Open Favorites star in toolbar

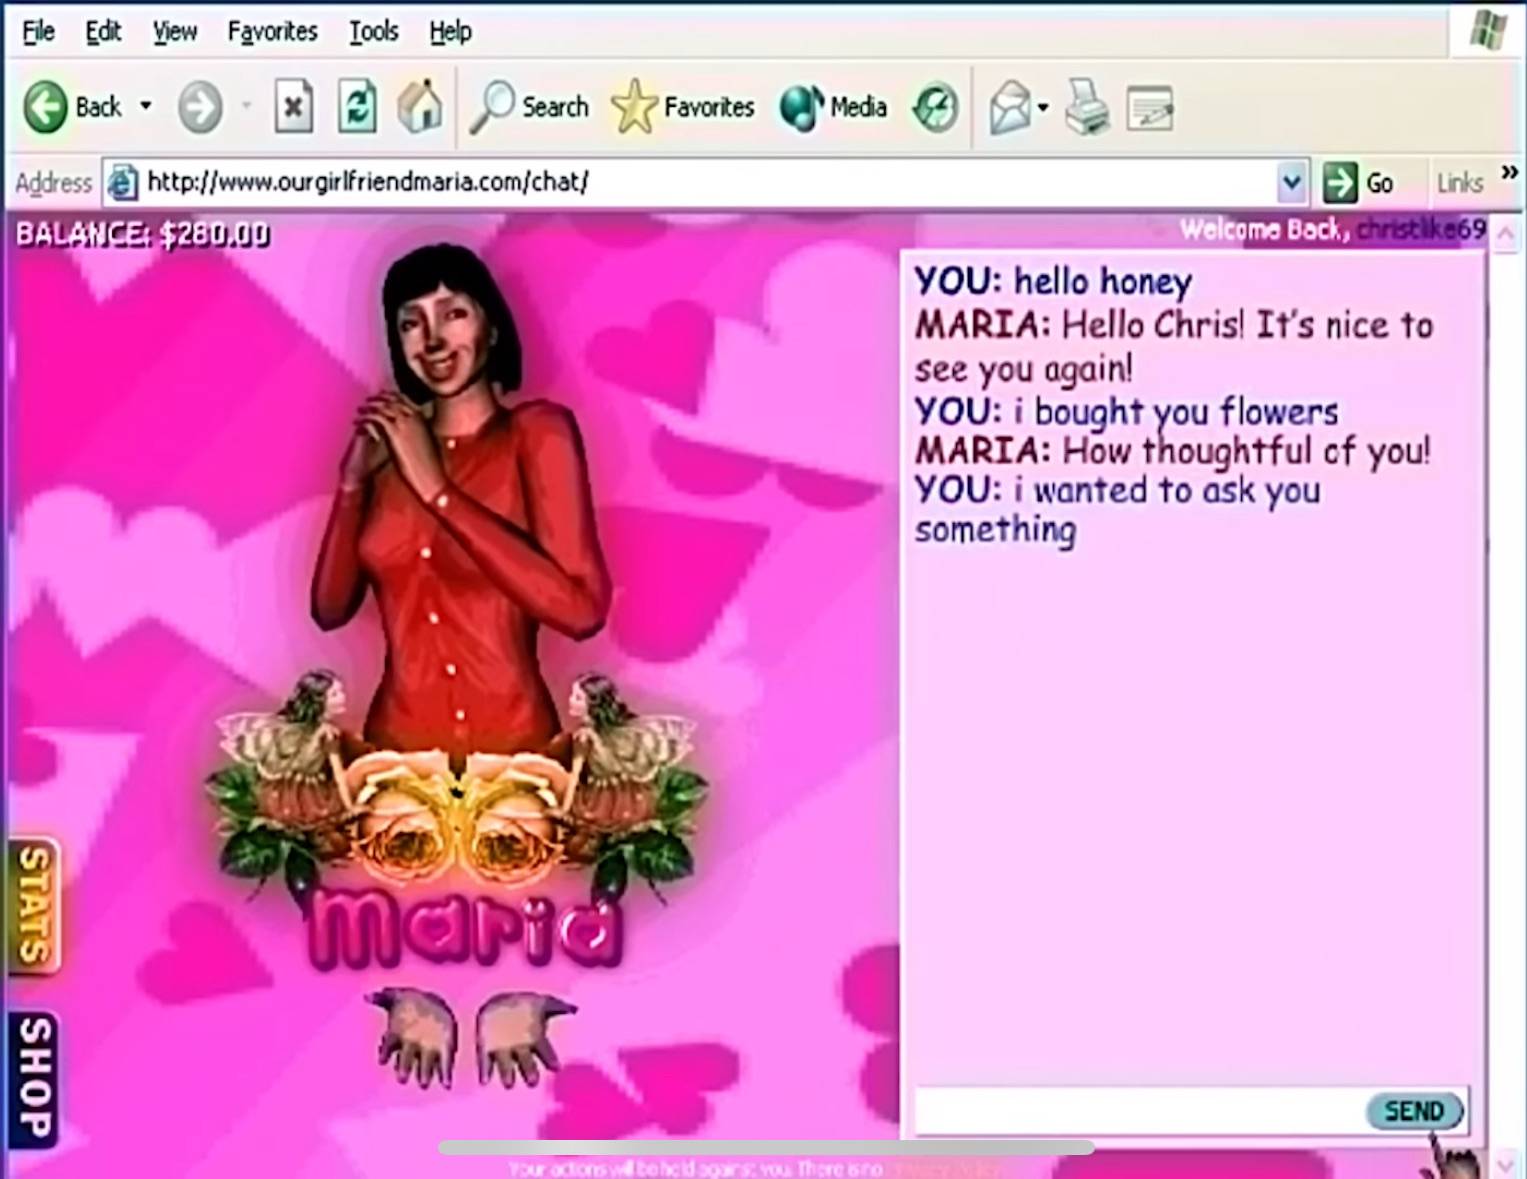click(683, 107)
